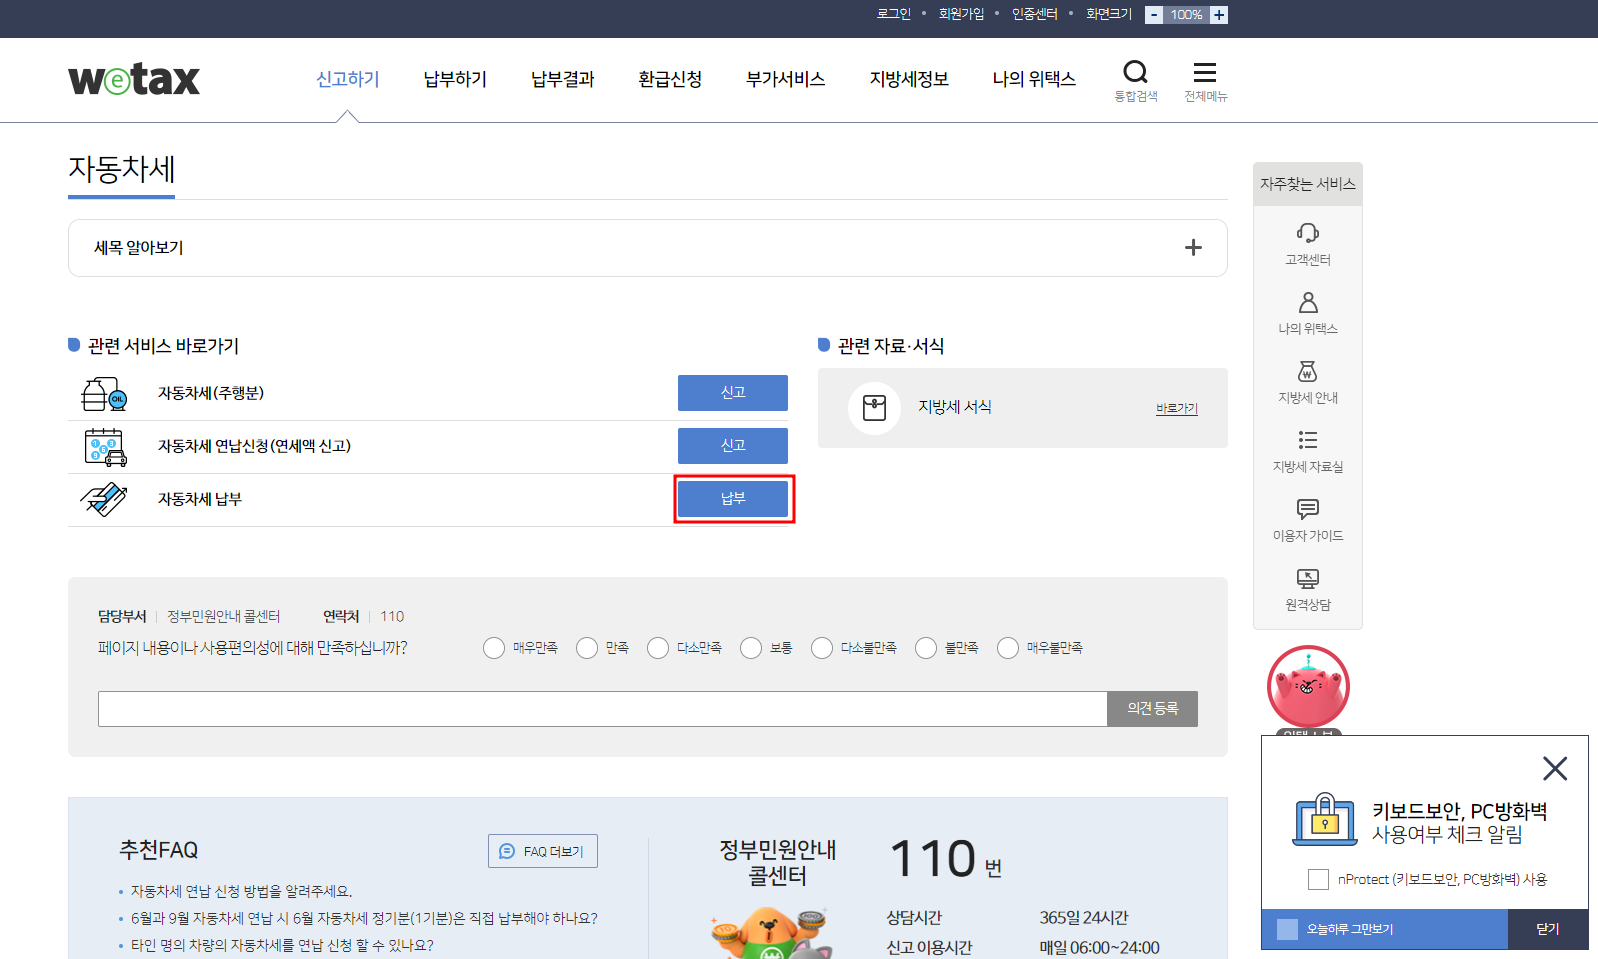
Task: Select the 만족 radio button
Action: pyautogui.click(x=587, y=648)
